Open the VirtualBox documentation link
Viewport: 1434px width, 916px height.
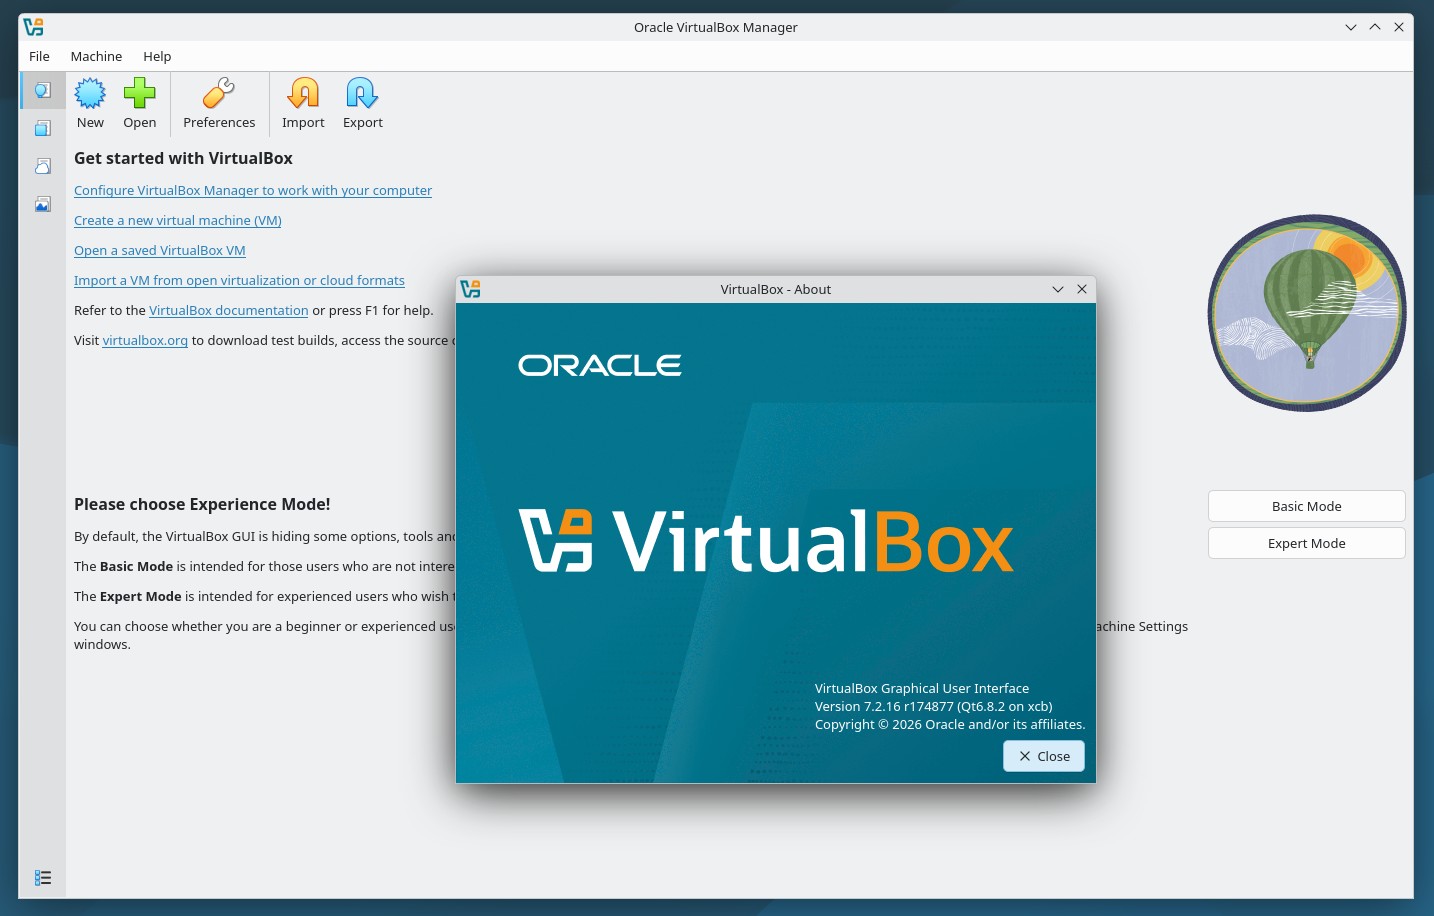click(229, 310)
